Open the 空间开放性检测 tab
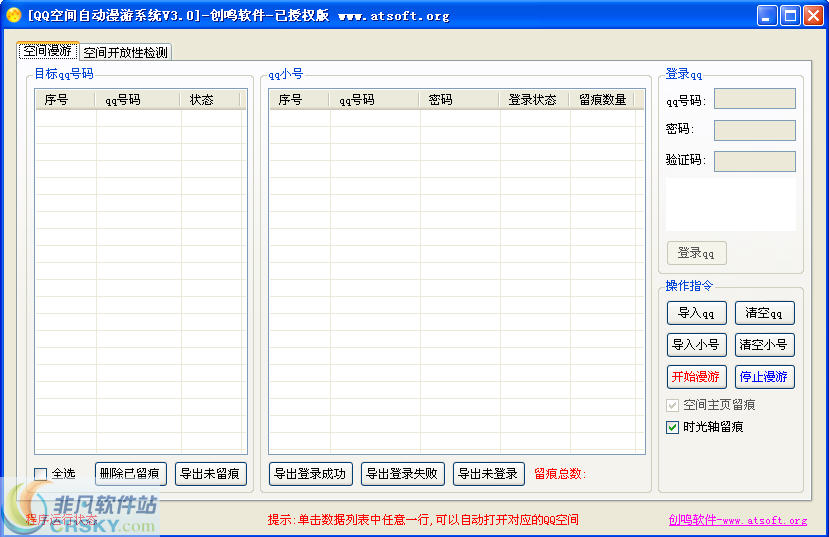Viewport: 829px width, 537px height. click(x=125, y=52)
